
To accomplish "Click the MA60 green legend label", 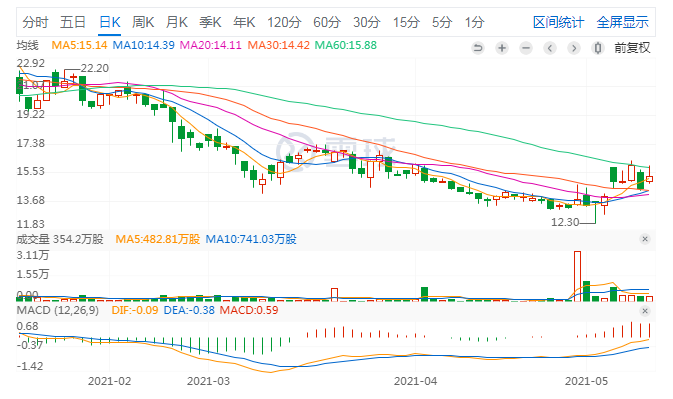I will coord(346,45).
